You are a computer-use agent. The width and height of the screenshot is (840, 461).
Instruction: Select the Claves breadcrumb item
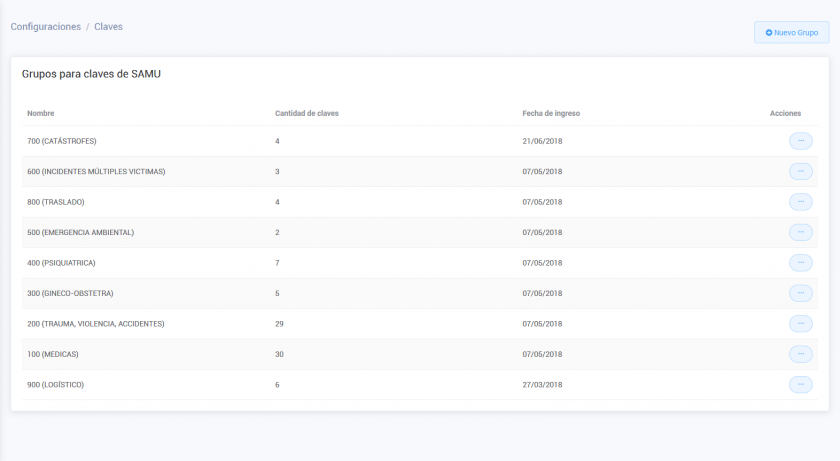click(x=108, y=27)
